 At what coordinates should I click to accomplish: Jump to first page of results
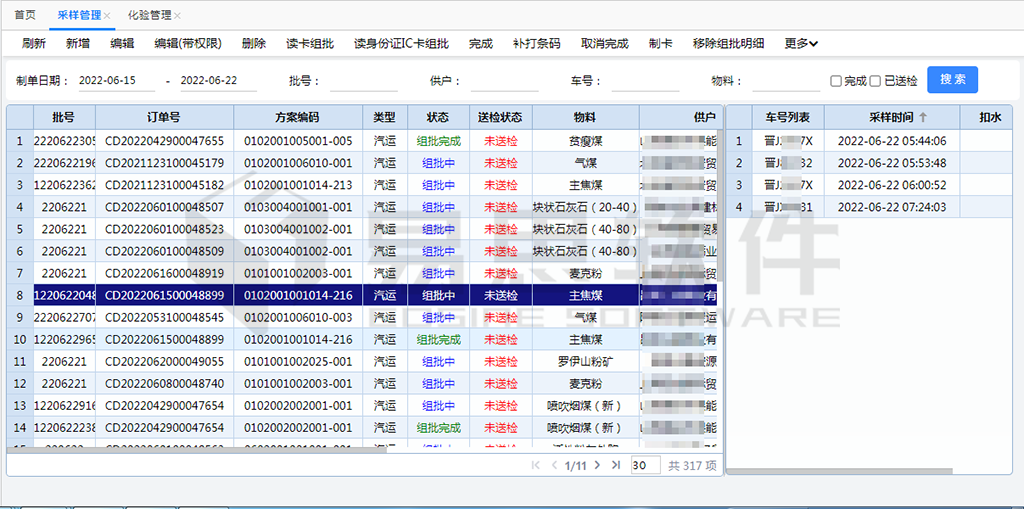[536, 465]
